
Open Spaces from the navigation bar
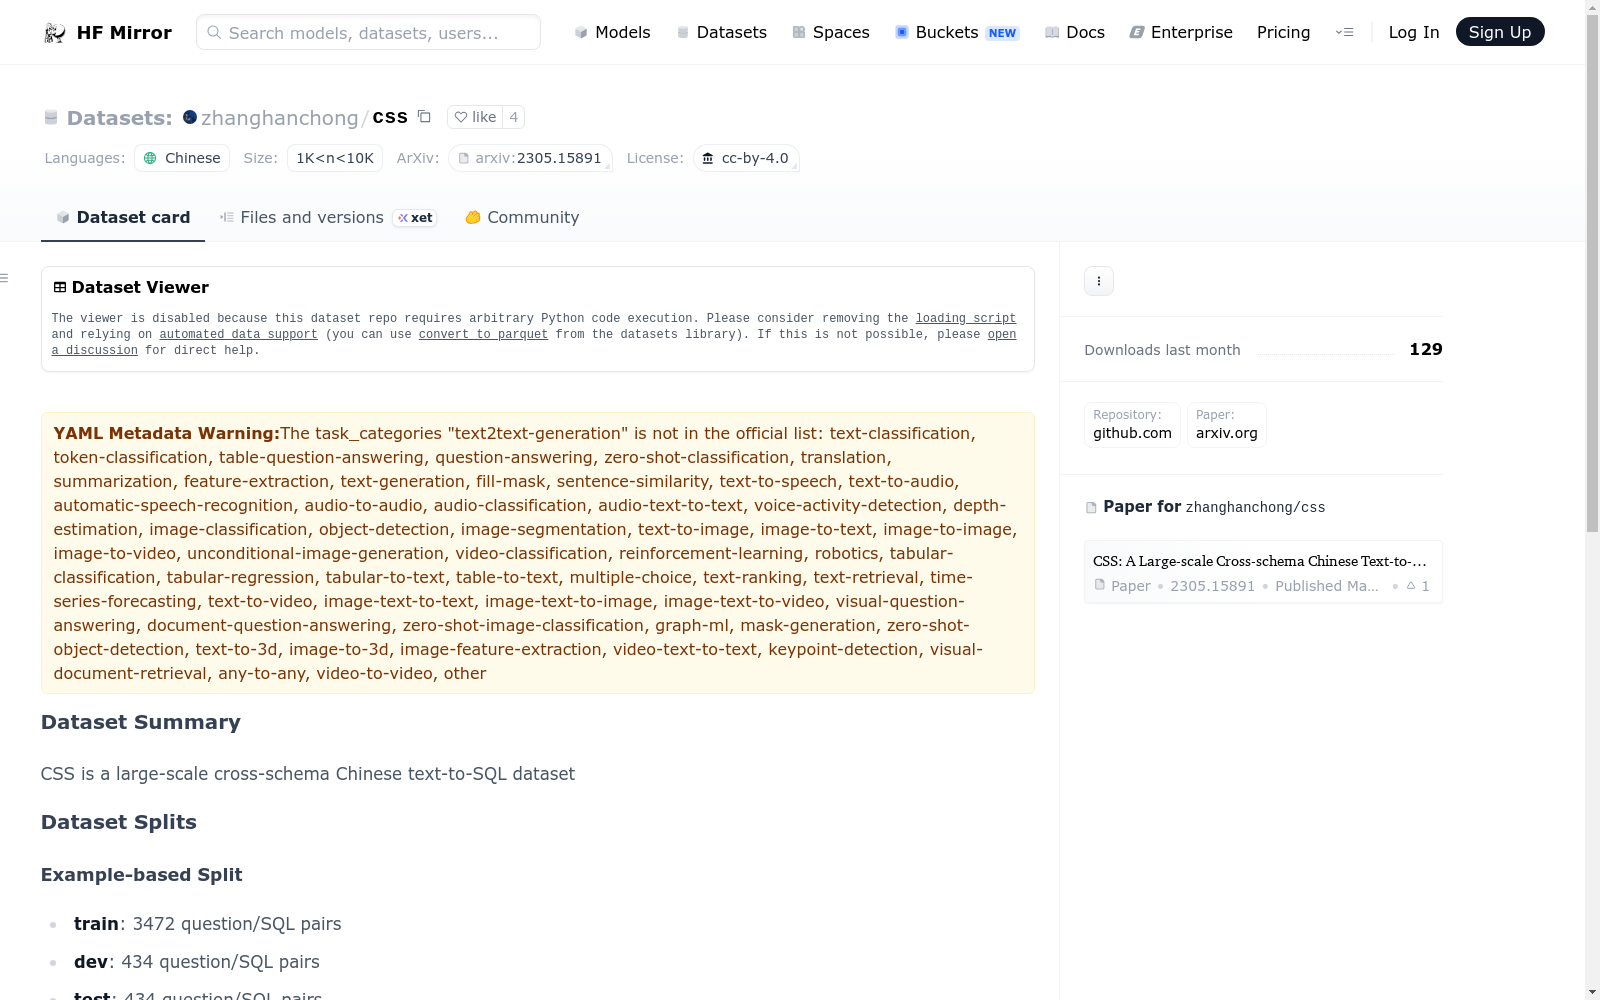831,32
